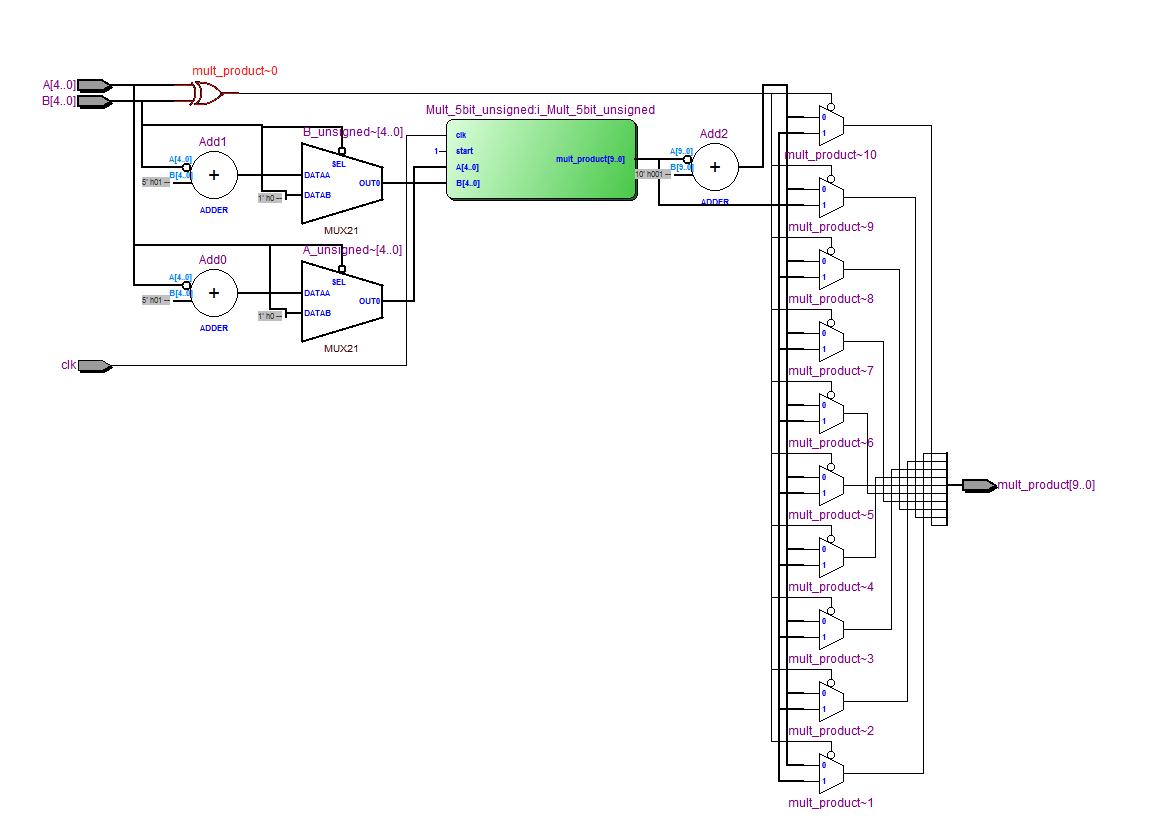
Task: Select the Add1 adder circle
Action: pos(214,175)
